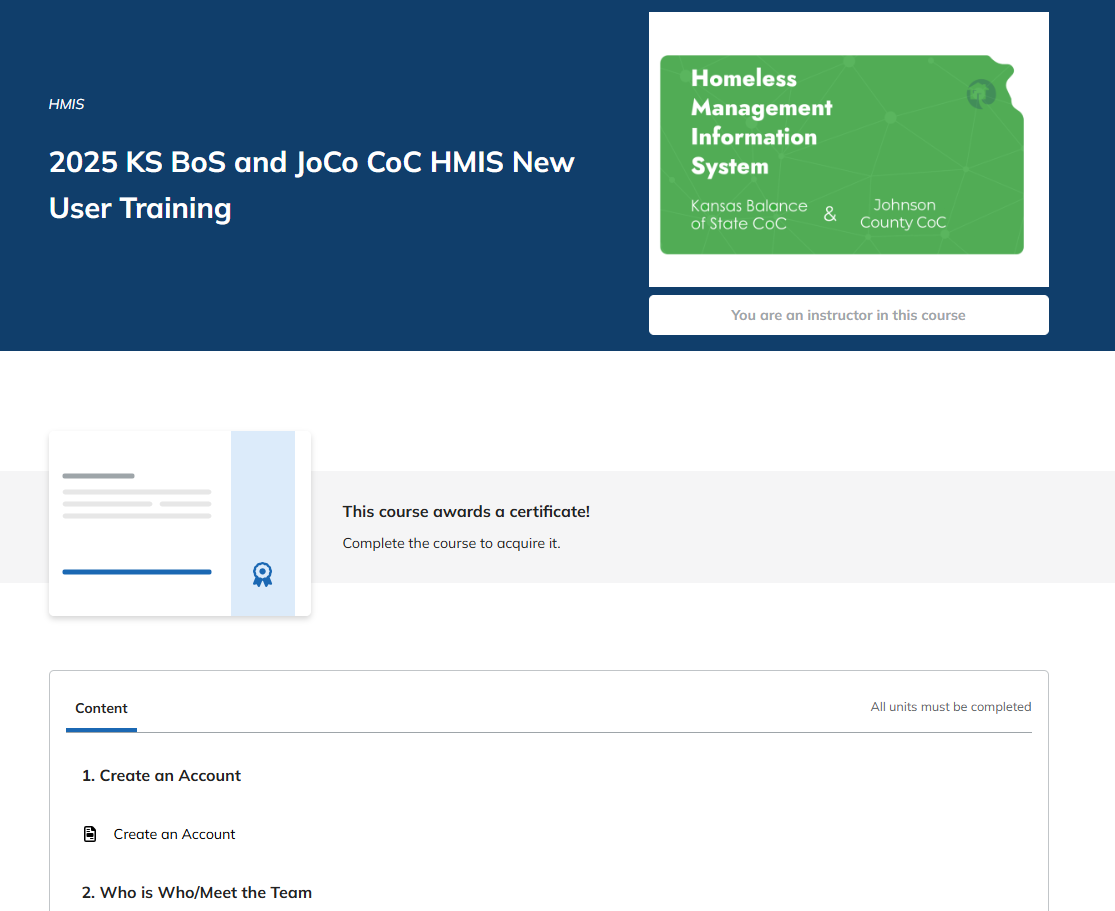The image size is (1115, 911).
Task: Click the 'All units must be completed' note
Action: (950, 707)
